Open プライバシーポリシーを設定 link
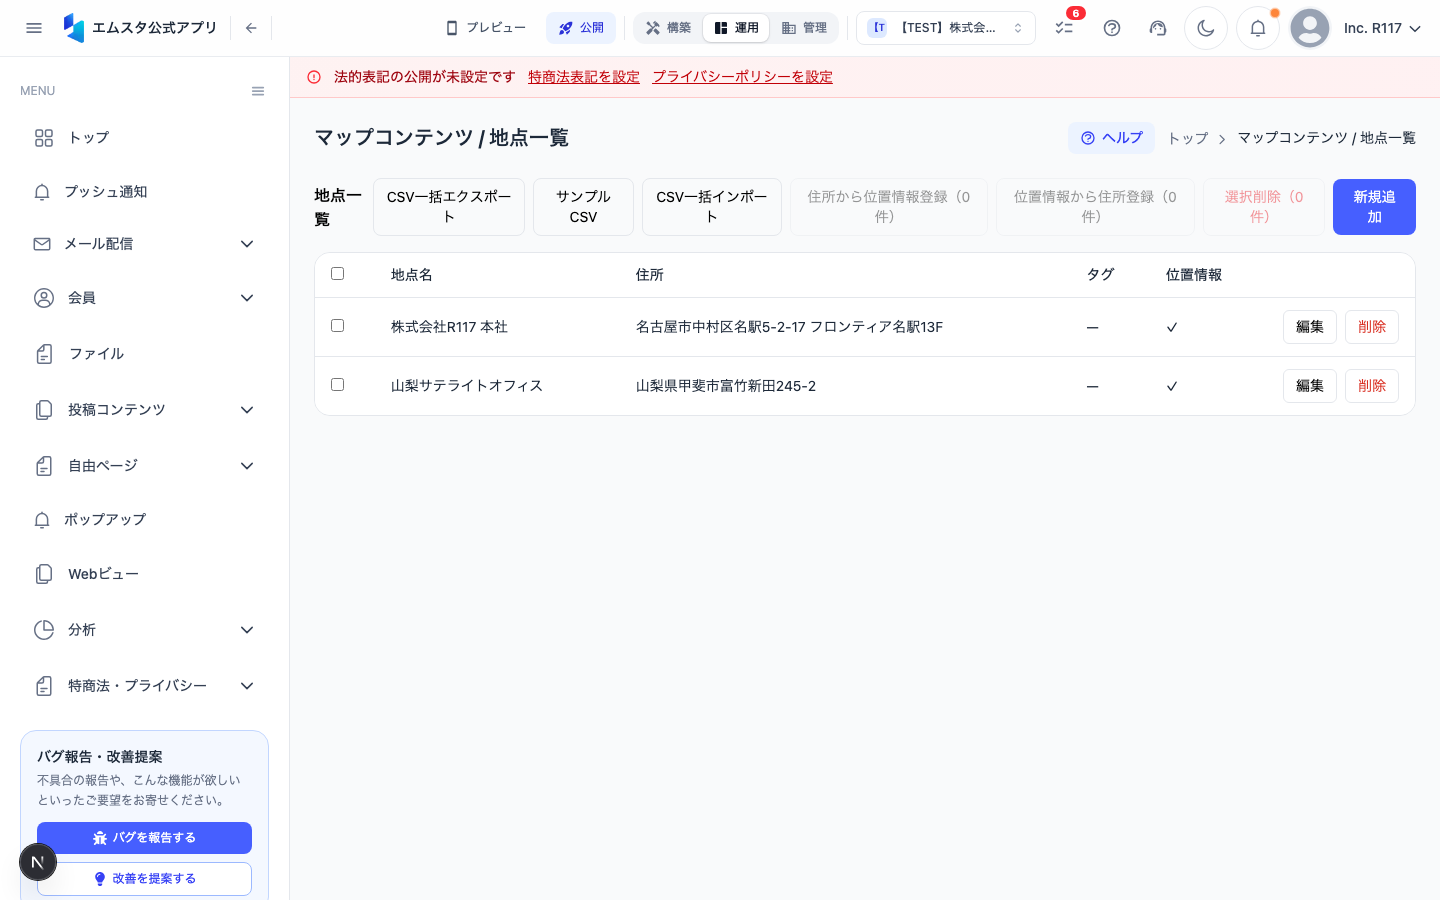Screen dimensions: 1440x900 tap(743, 77)
